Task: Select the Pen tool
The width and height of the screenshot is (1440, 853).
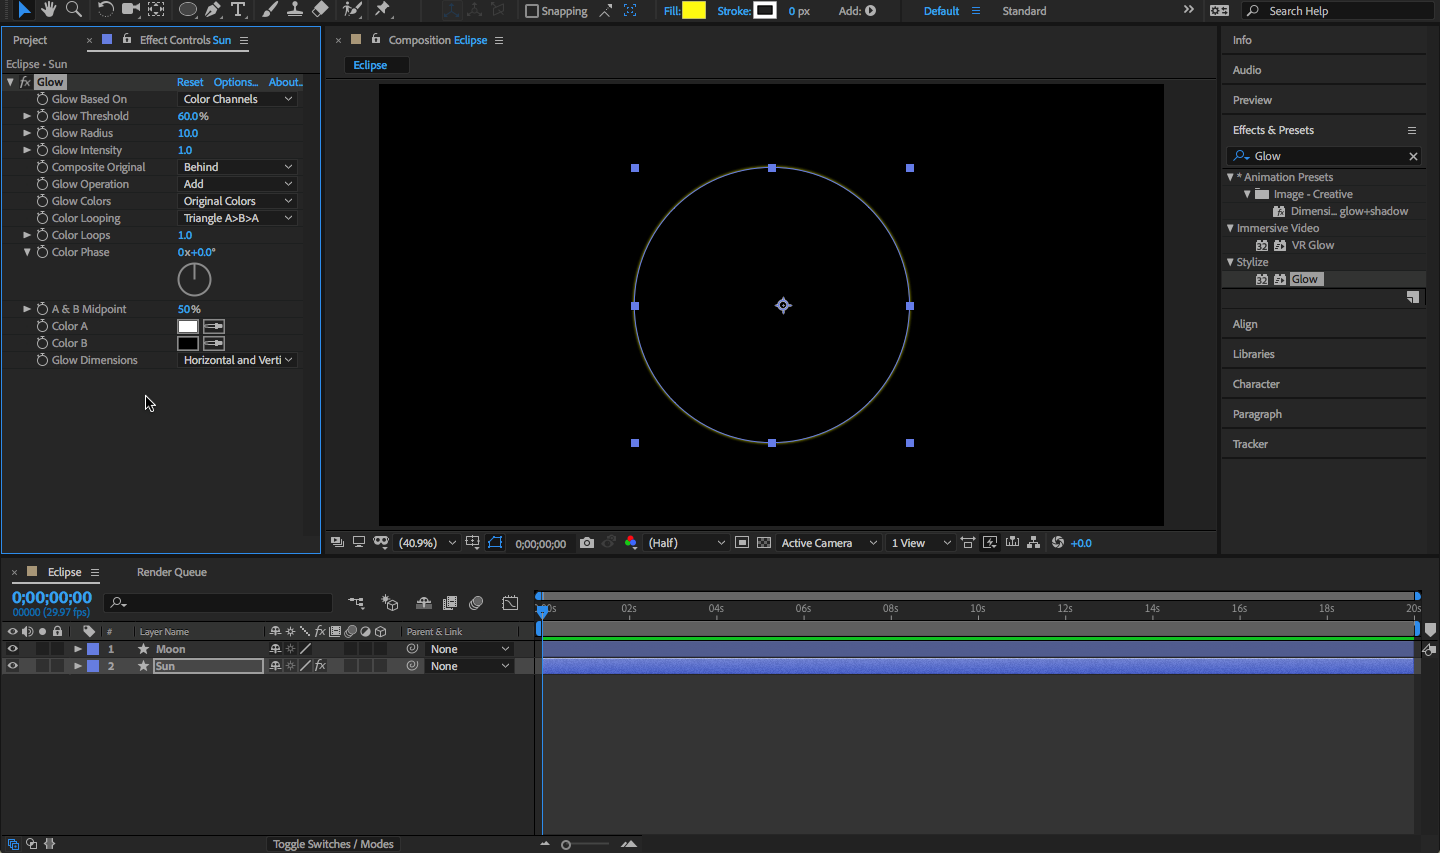Action: click(213, 10)
